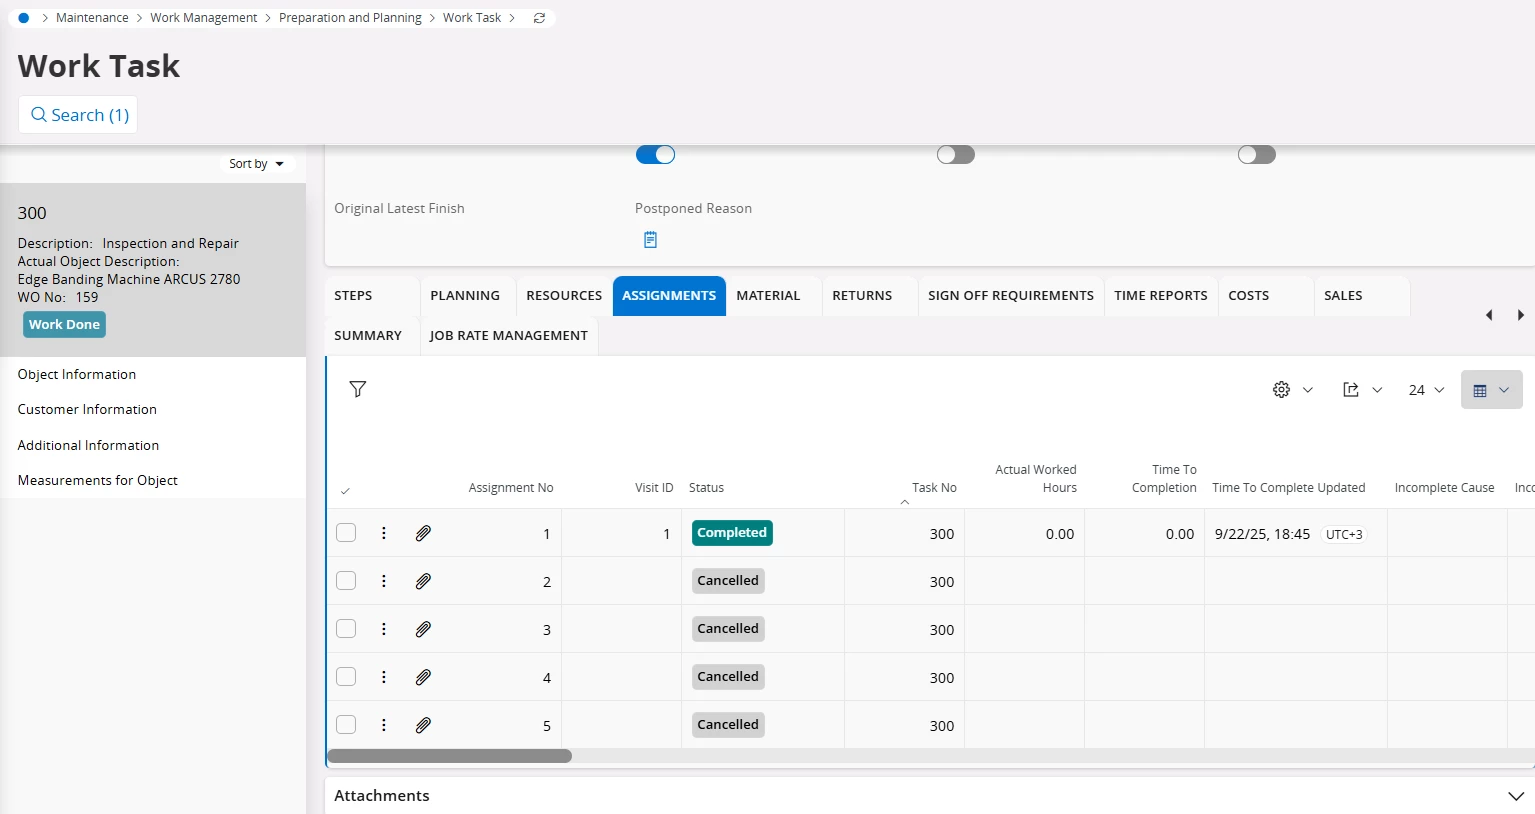This screenshot has width=1535, height=814.
Task: Expand the Attachments section chevron
Action: (x=1516, y=796)
